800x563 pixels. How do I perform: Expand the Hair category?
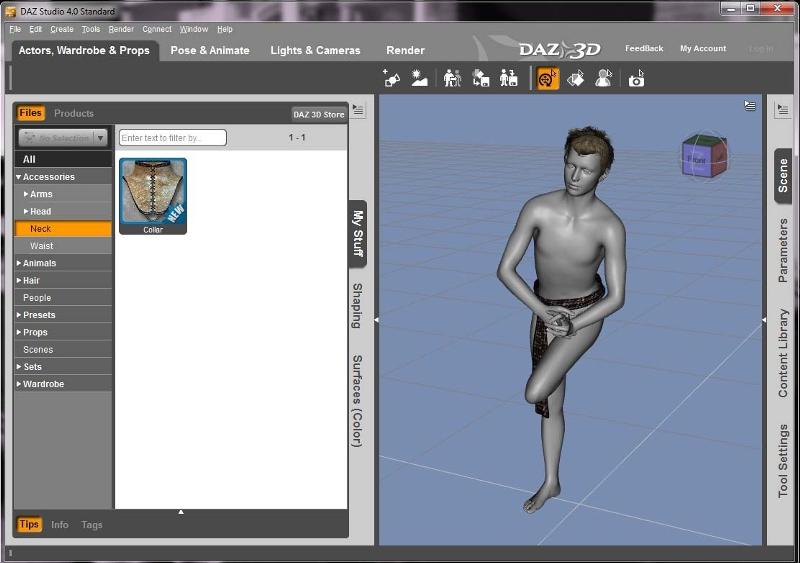(x=19, y=280)
